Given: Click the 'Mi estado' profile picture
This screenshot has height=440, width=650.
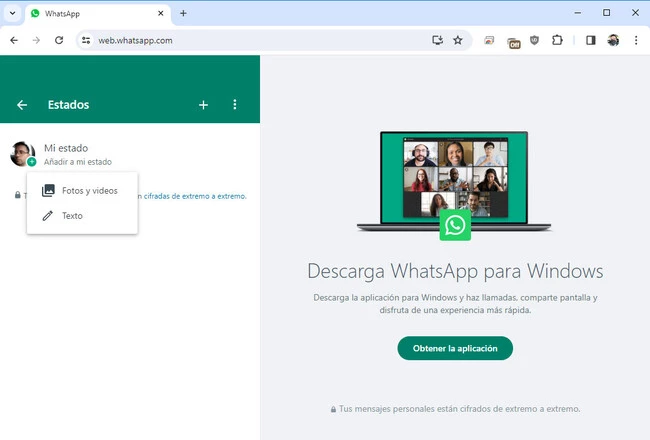Looking at the screenshot, I should 22,154.
